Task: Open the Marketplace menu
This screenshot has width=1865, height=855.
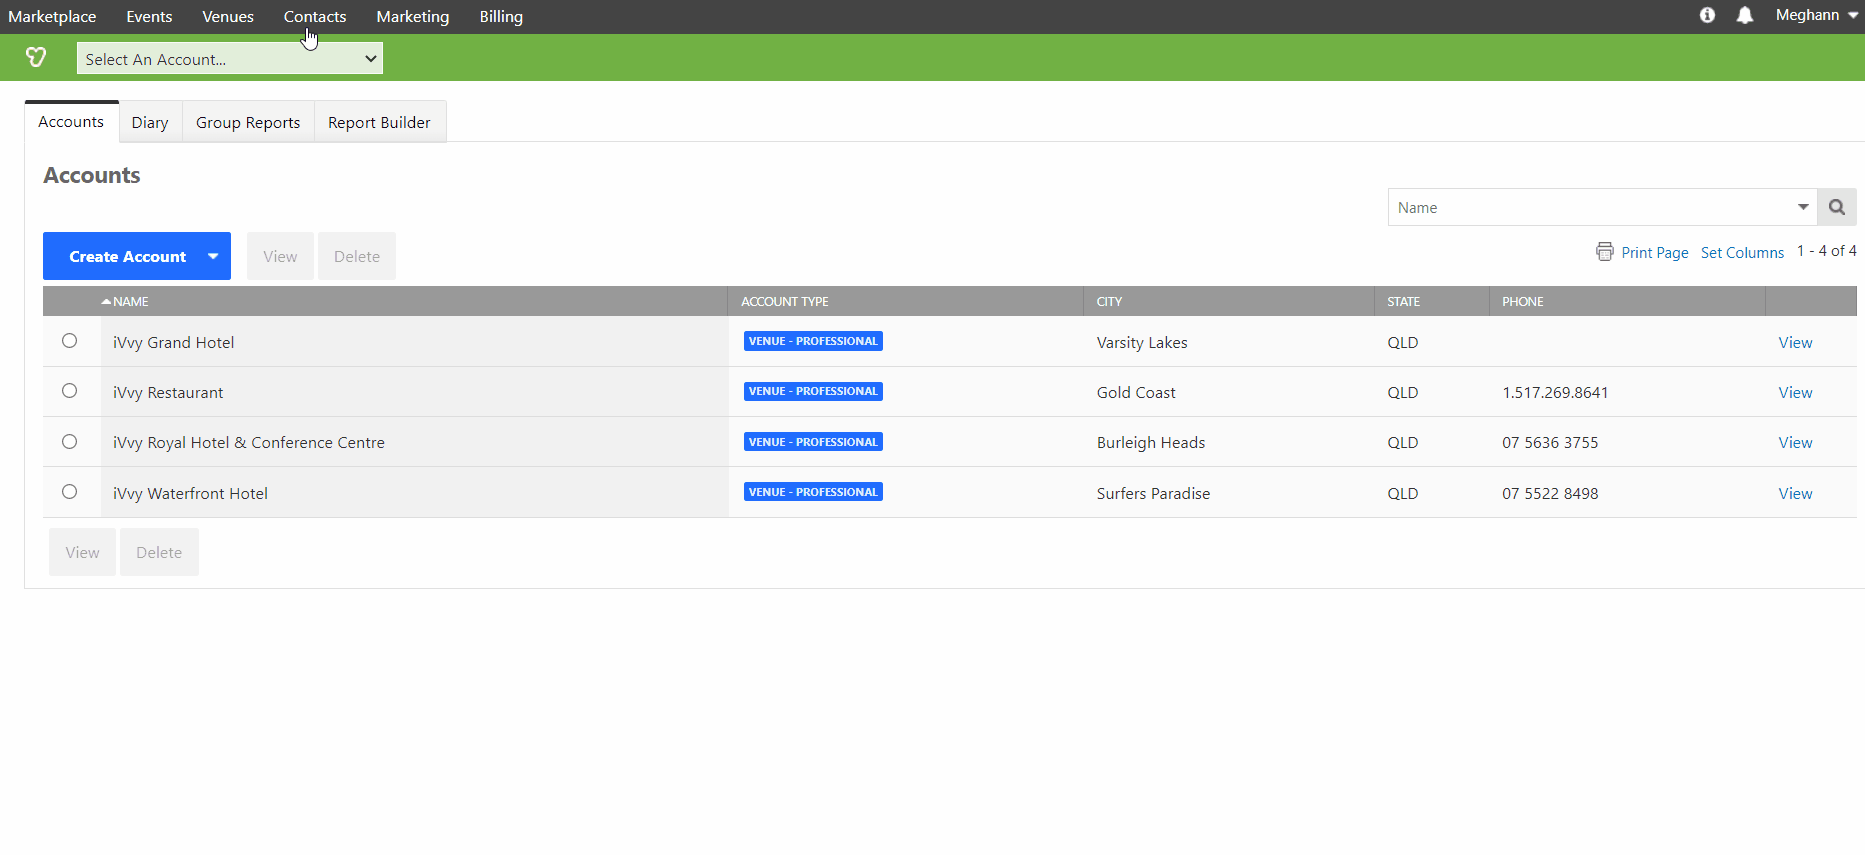Action: (x=52, y=17)
